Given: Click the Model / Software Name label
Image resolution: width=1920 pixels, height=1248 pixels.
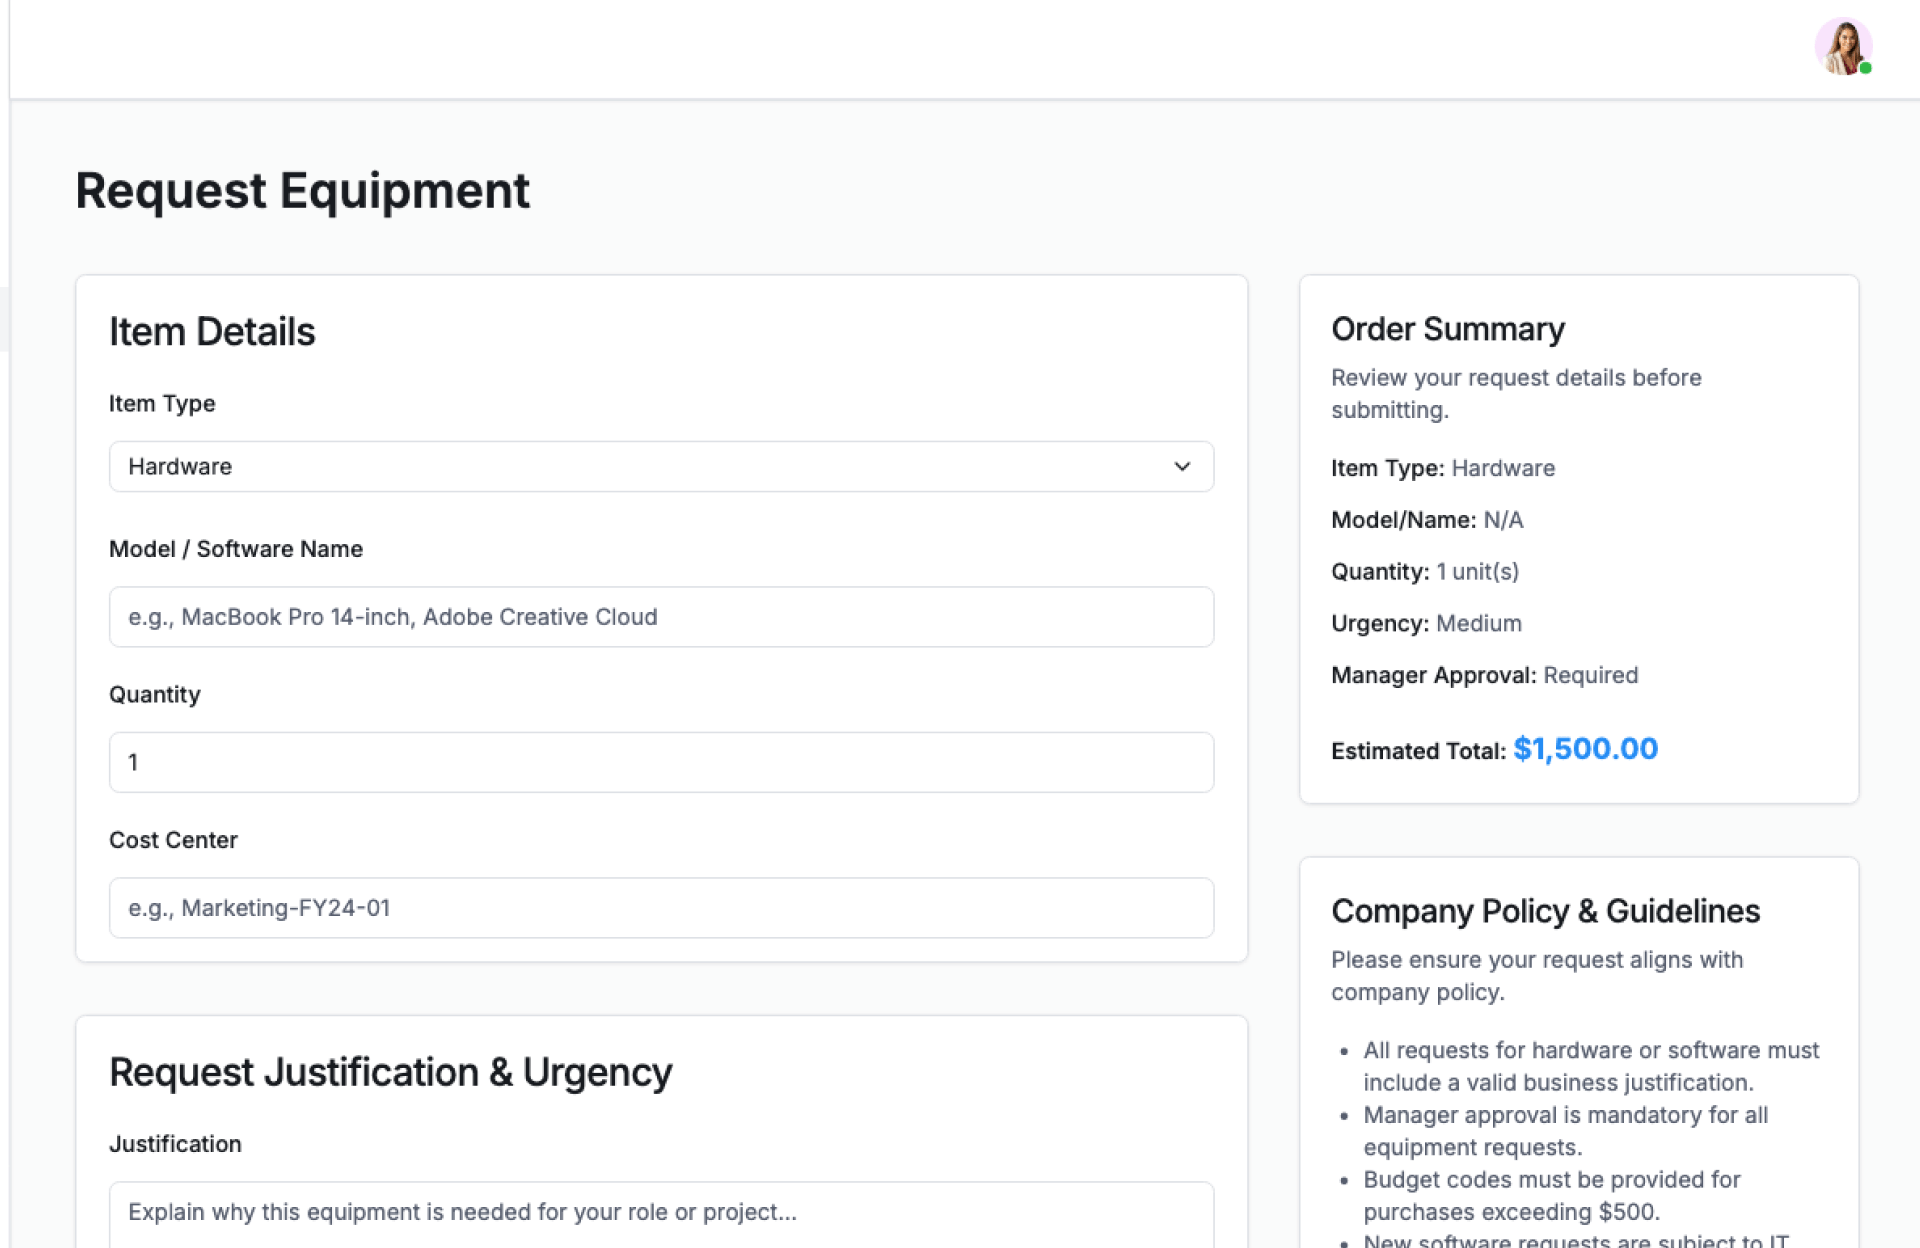Looking at the screenshot, I should tap(236, 549).
